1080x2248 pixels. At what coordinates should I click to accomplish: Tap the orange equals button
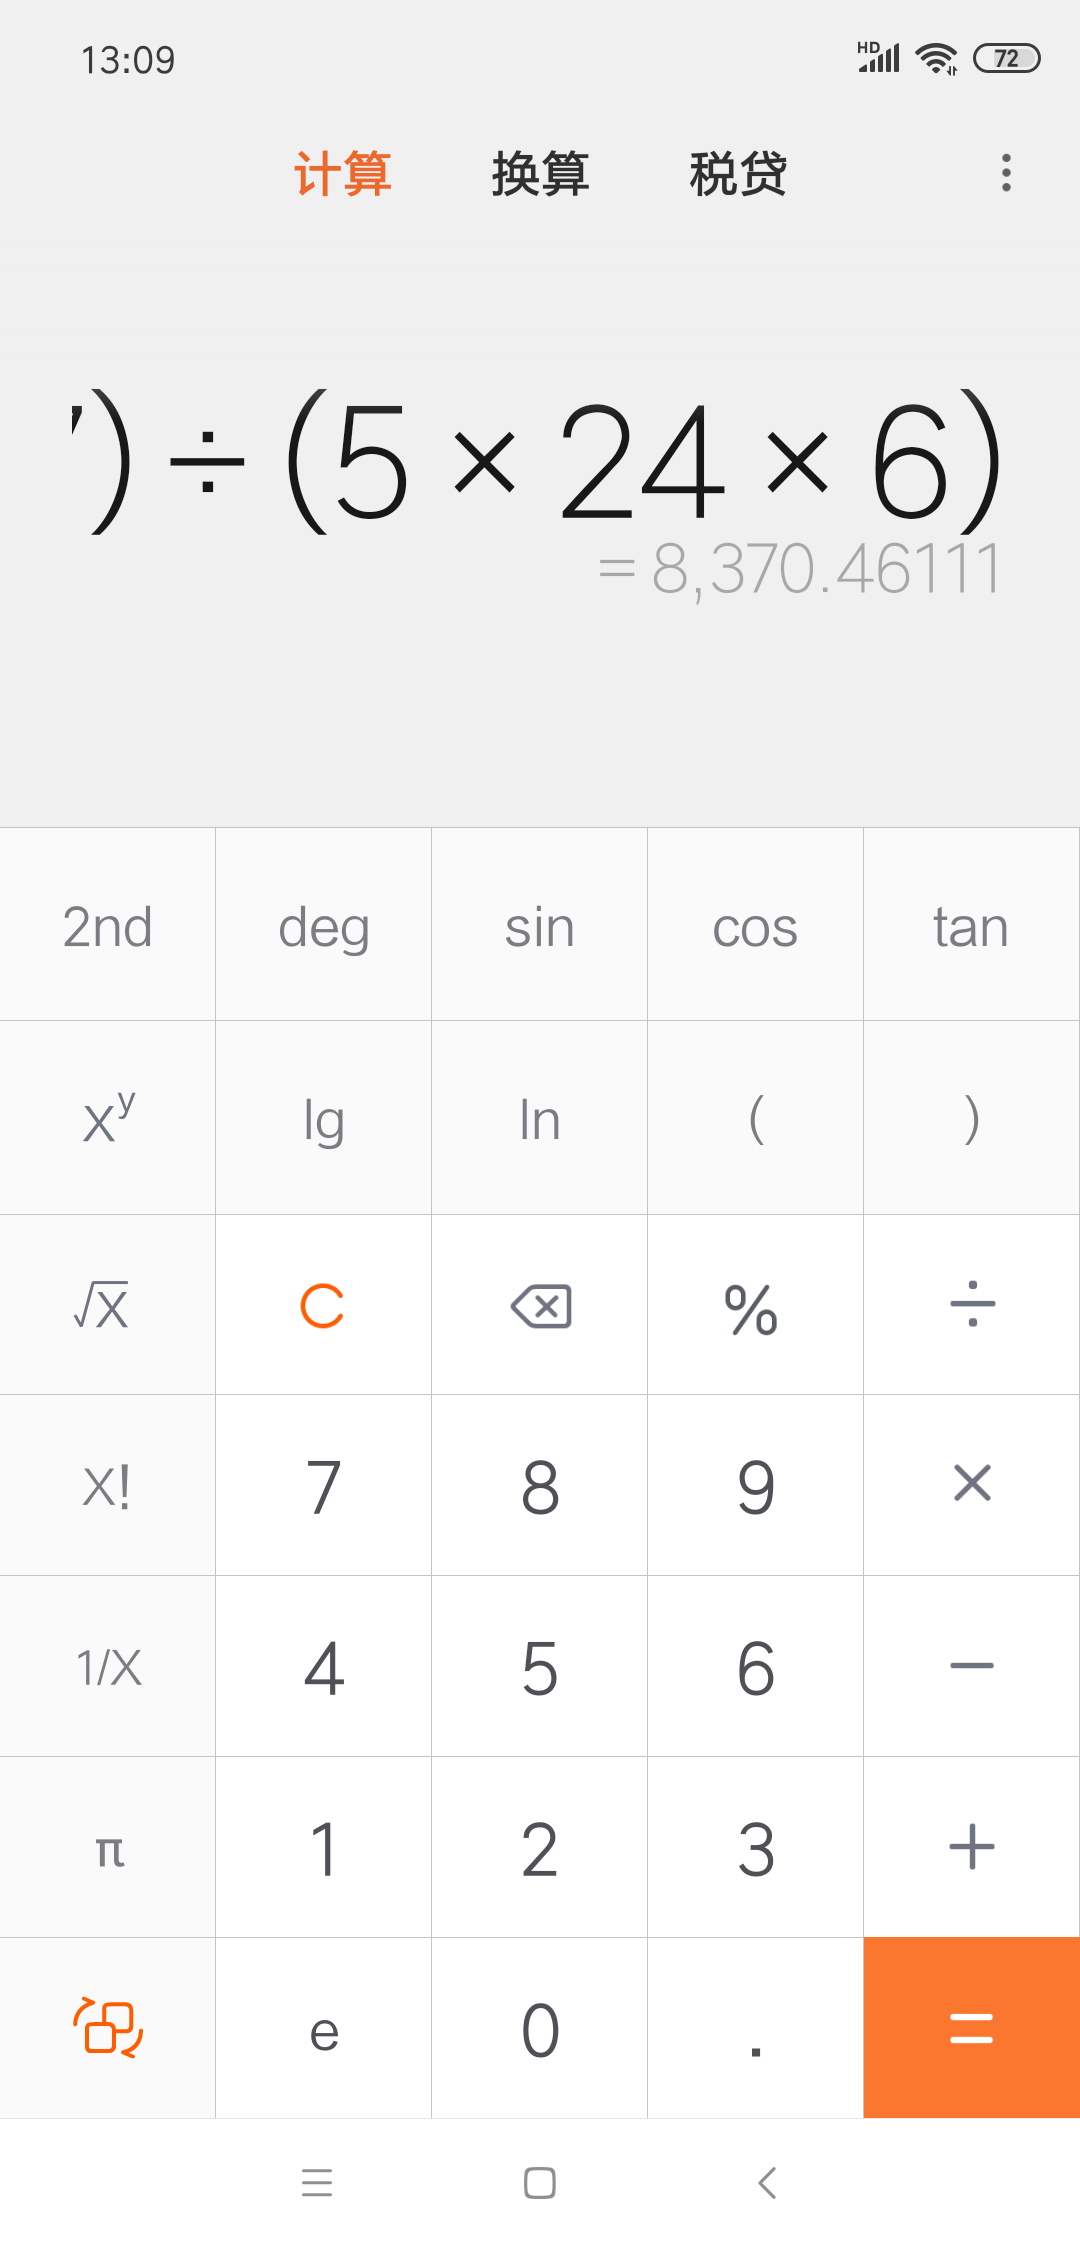point(972,2027)
